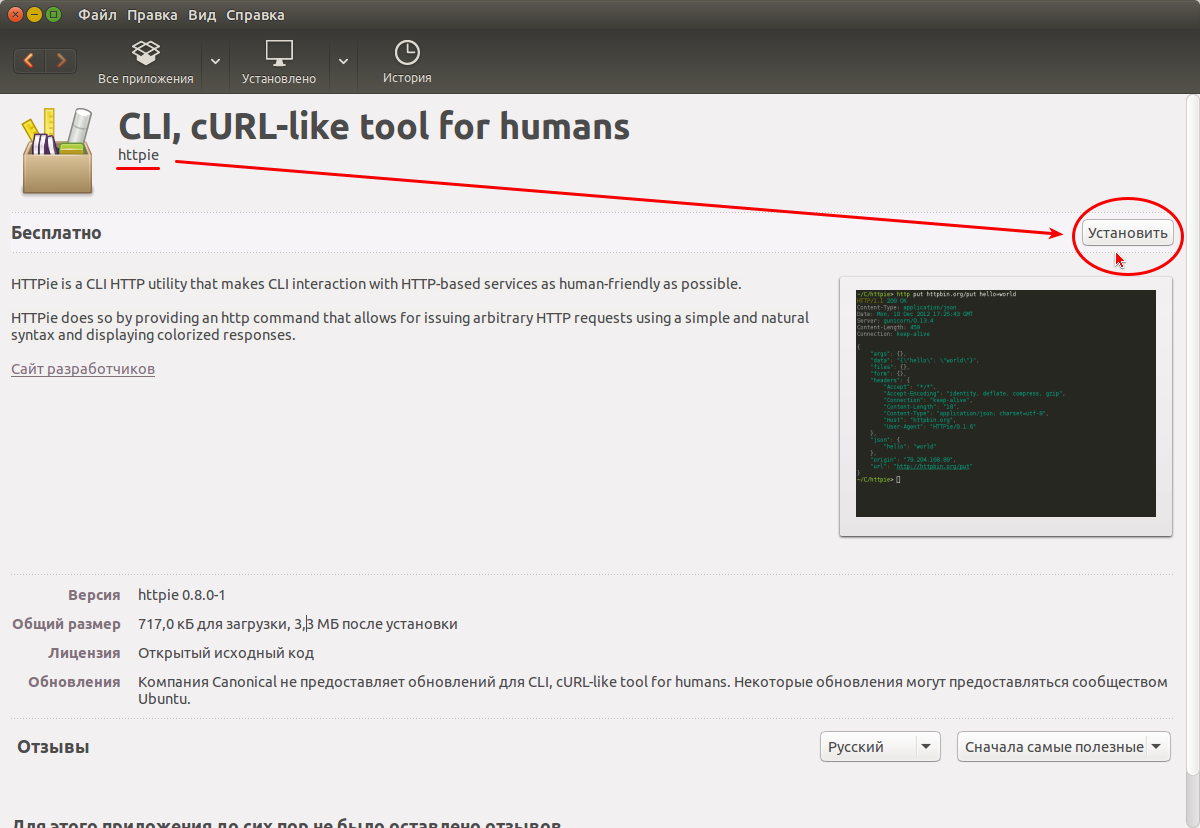Open the История section

coord(407,62)
